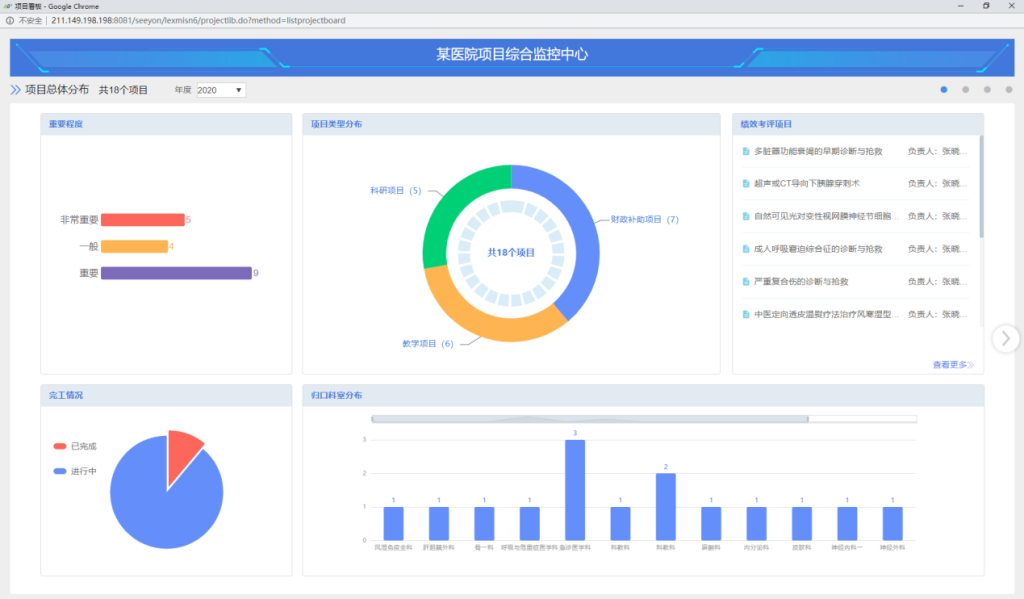Click document icon beside 成人呼吸窘迫综合征 project
Viewport: 1024px width, 599px height.
(745, 249)
